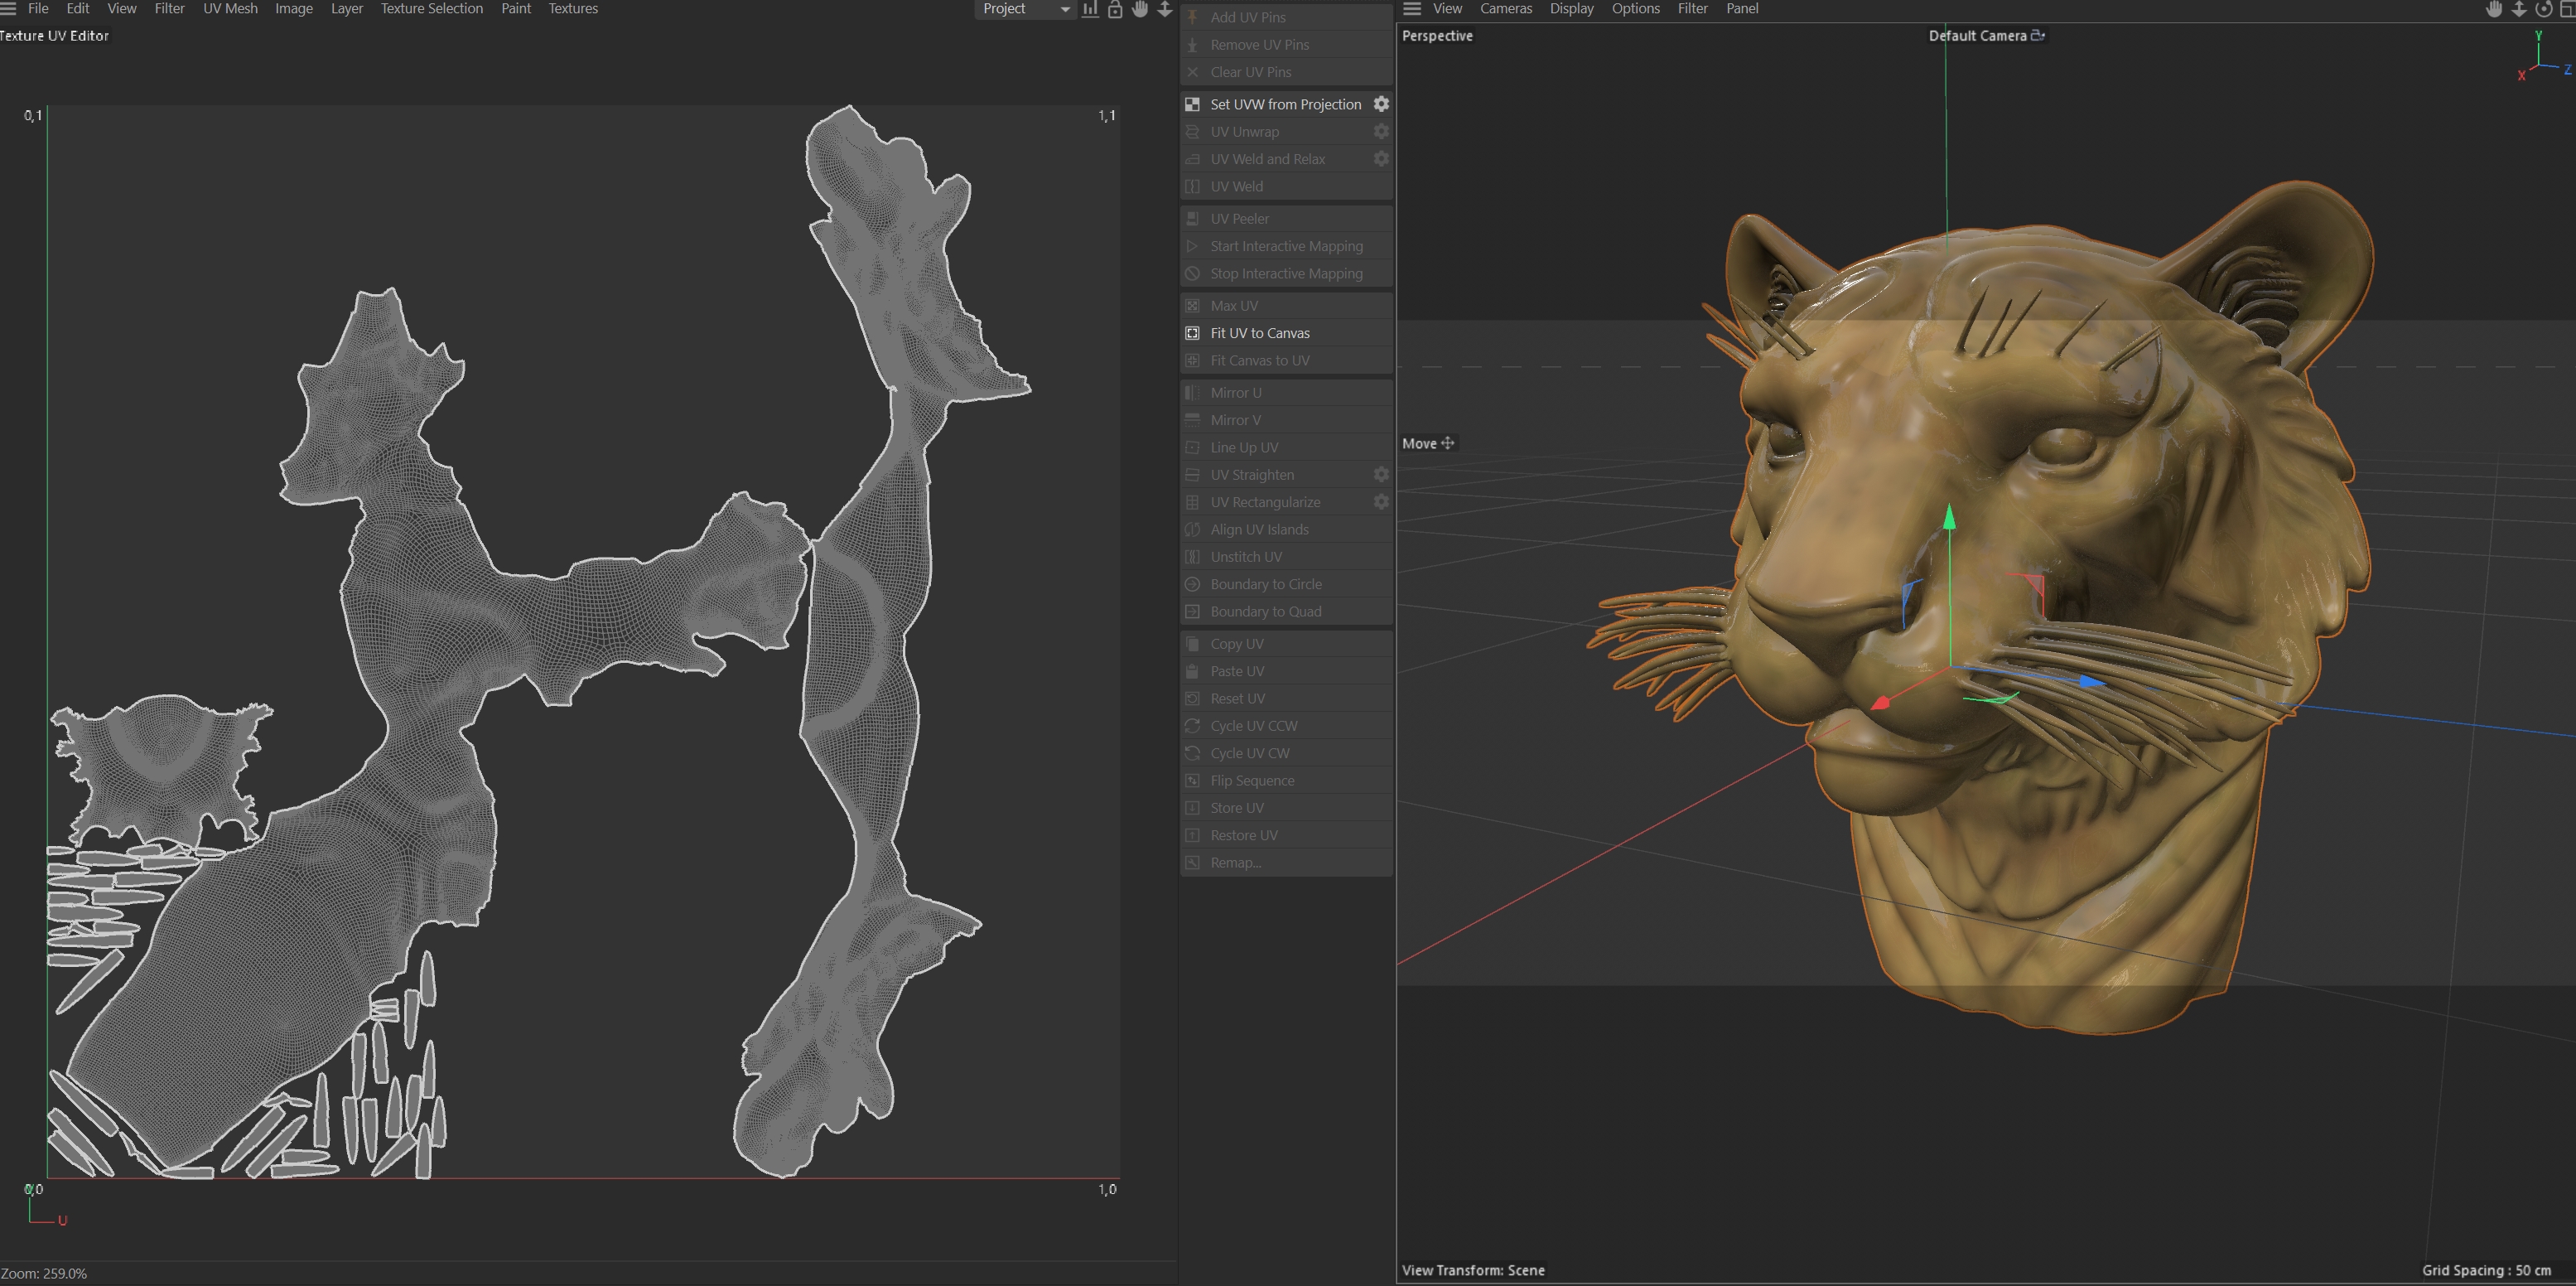Toggle the UV editor lock icon

click(x=1115, y=9)
